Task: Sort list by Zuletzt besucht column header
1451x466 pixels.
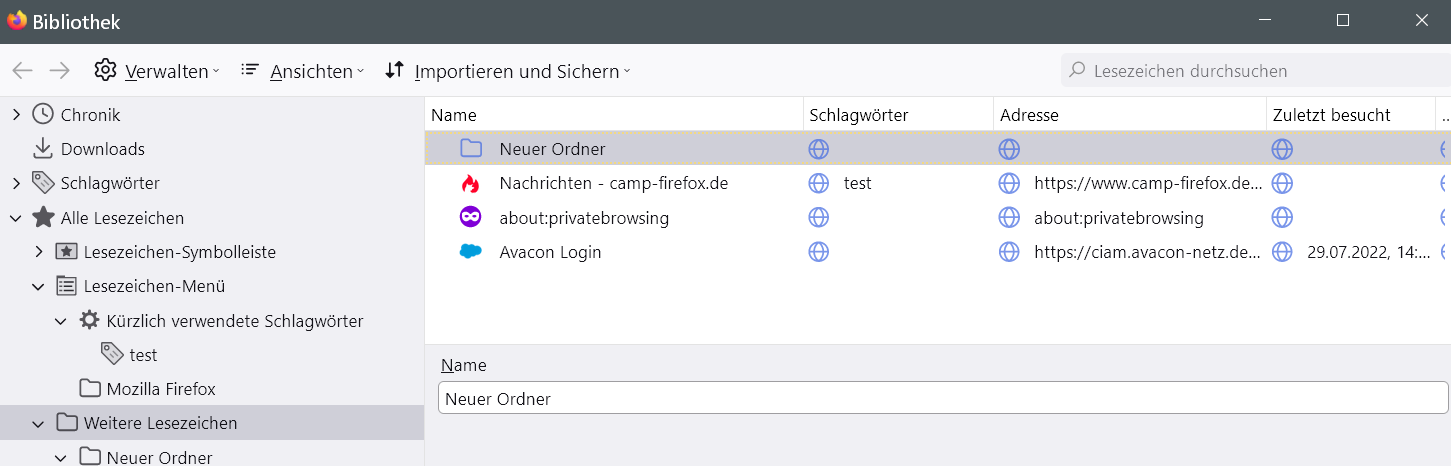Action: [1331, 115]
